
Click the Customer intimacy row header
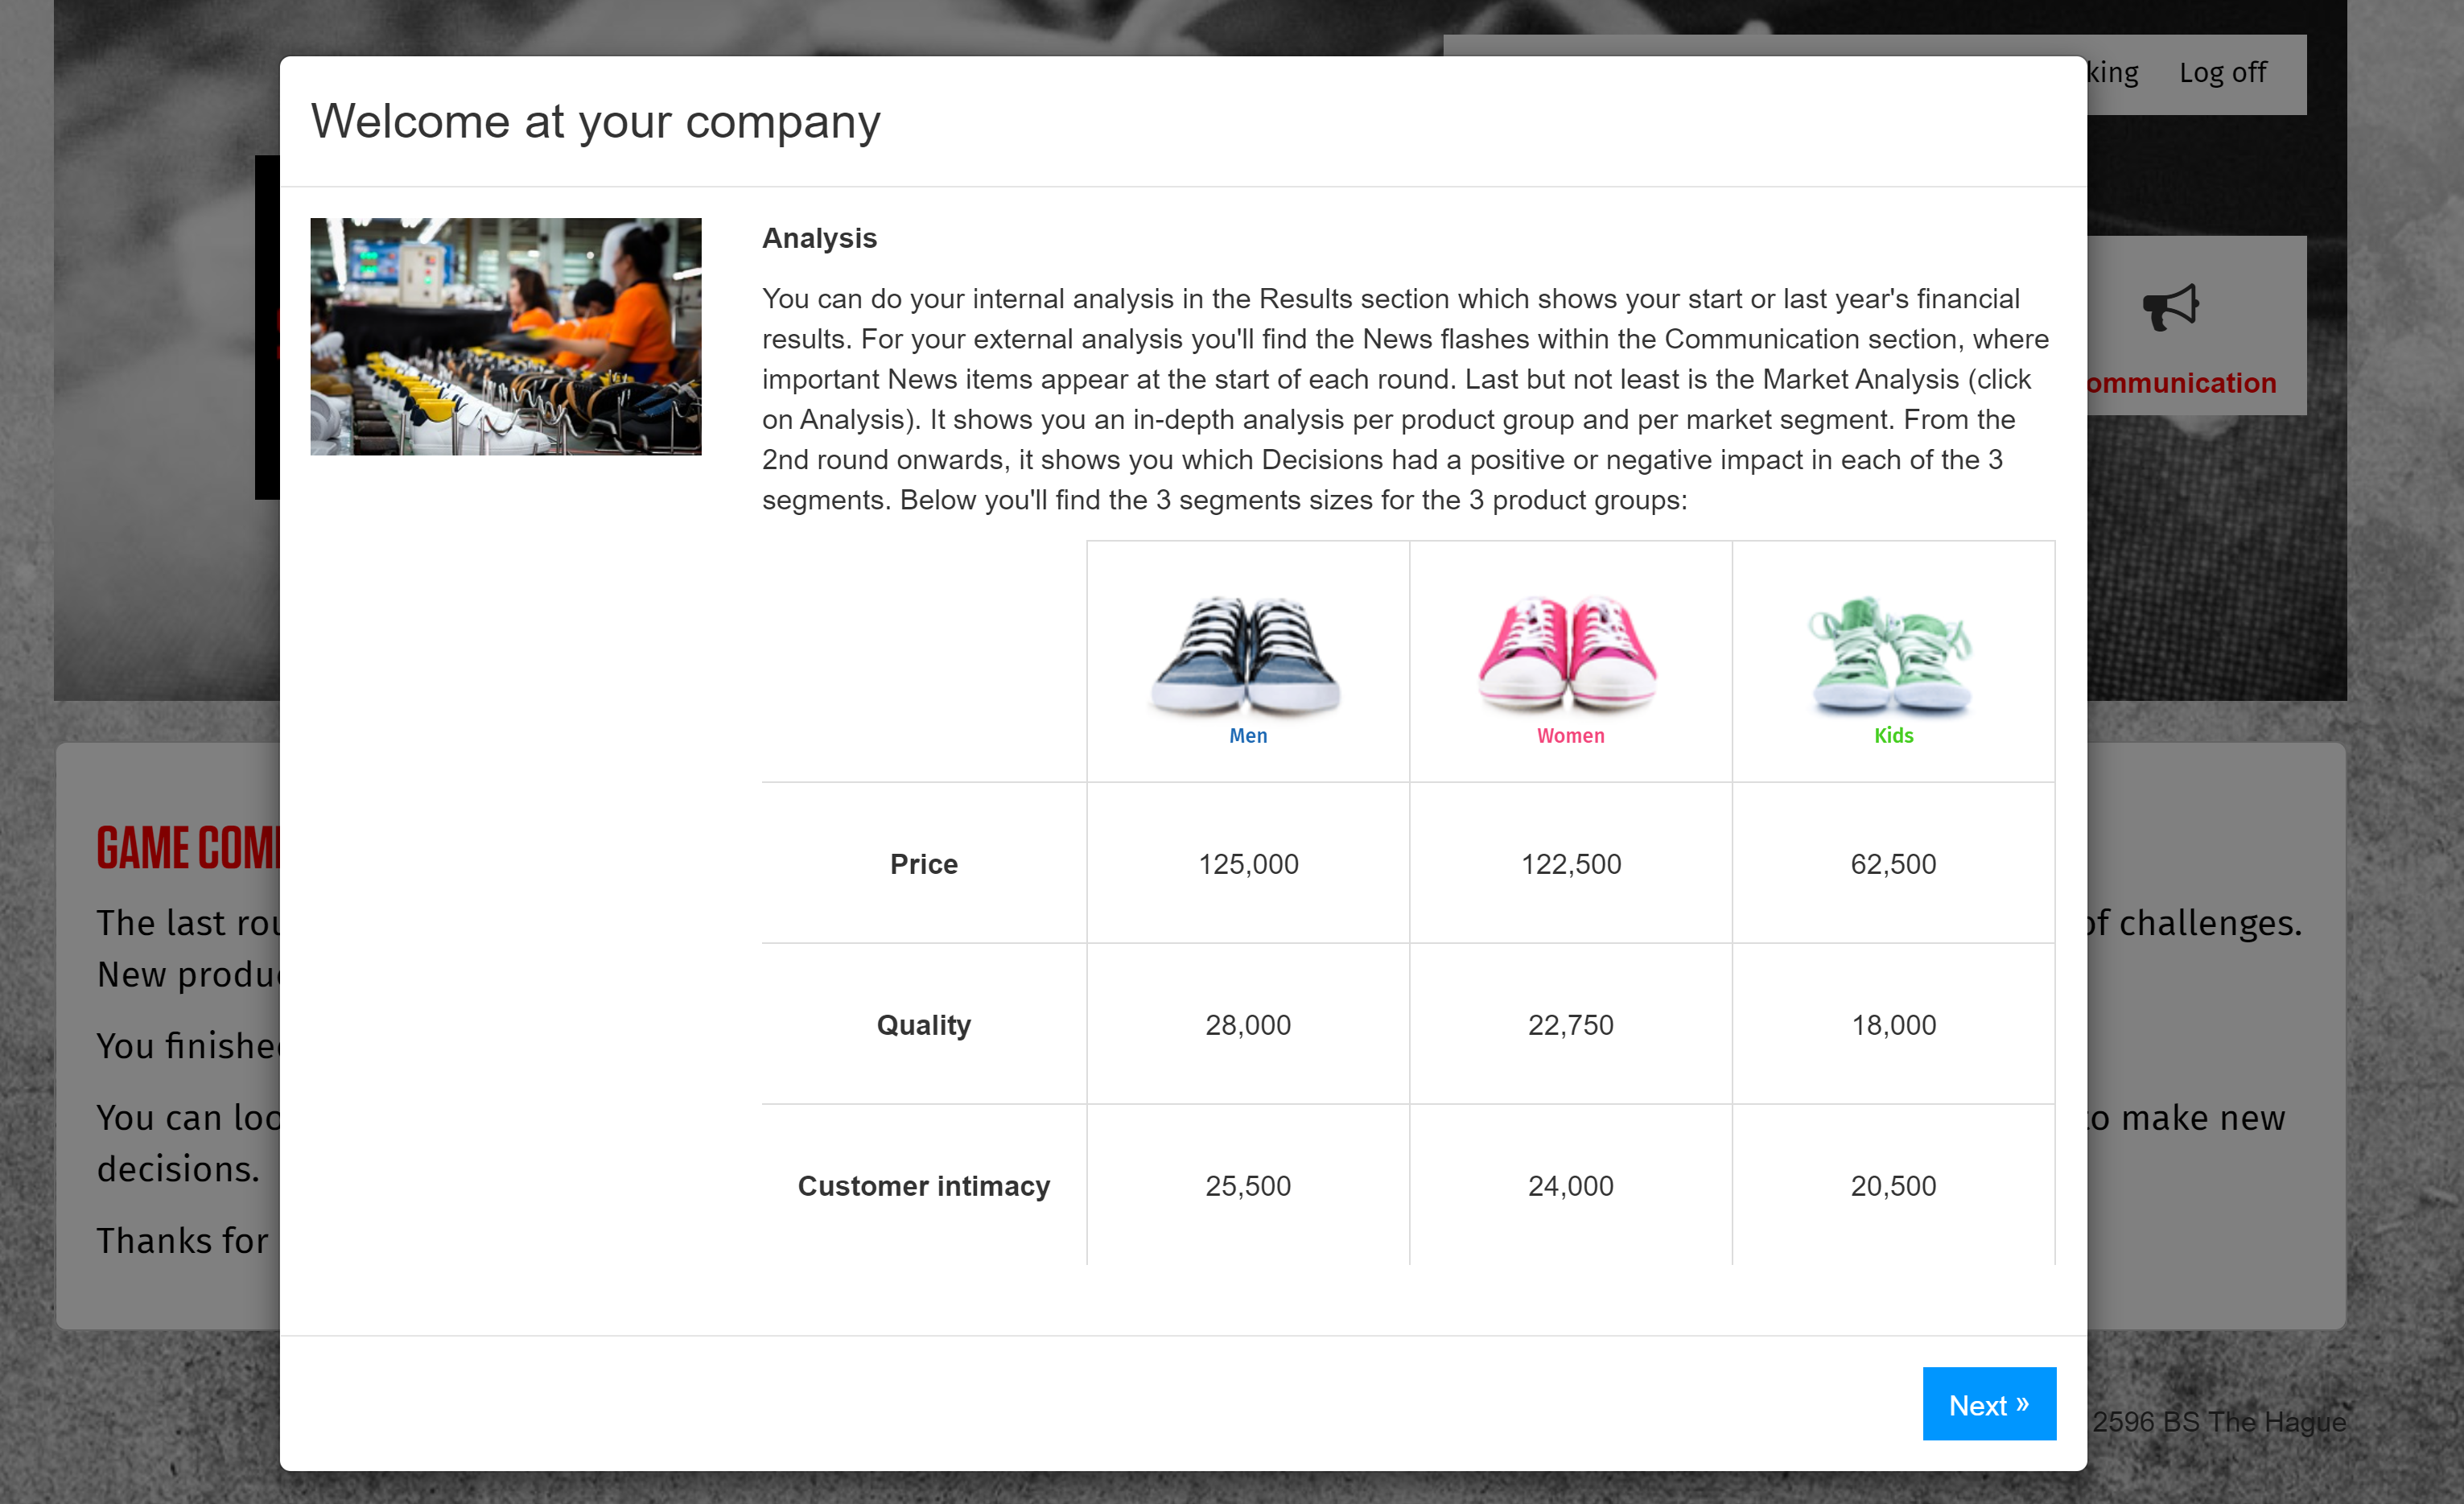click(x=923, y=1186)
